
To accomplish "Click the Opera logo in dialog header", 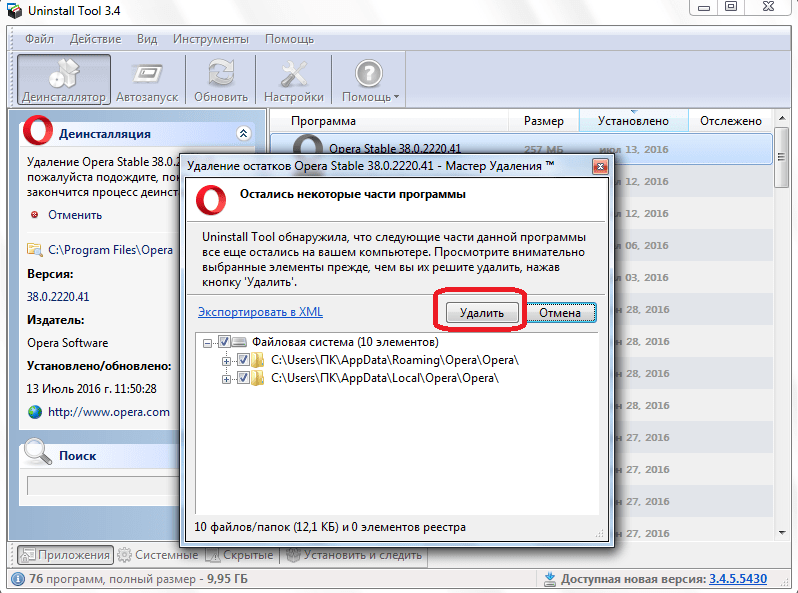I will click(x=210, y=200).
